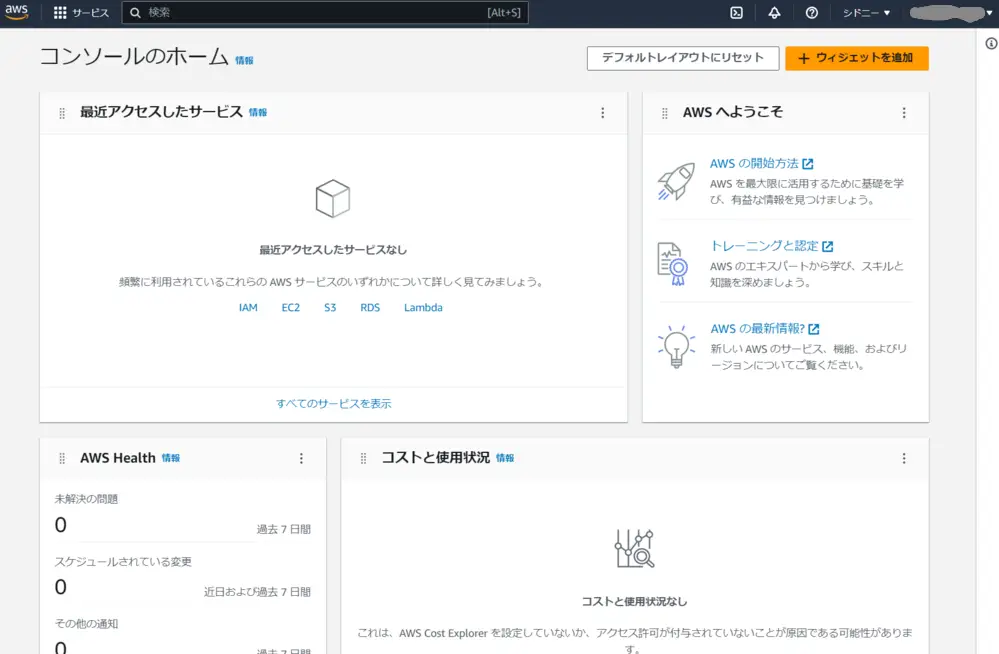Click デフォルトレイアウトにリセット button
Image resolution: width=999 pixels, height=654 pixels.
[683, 58]
